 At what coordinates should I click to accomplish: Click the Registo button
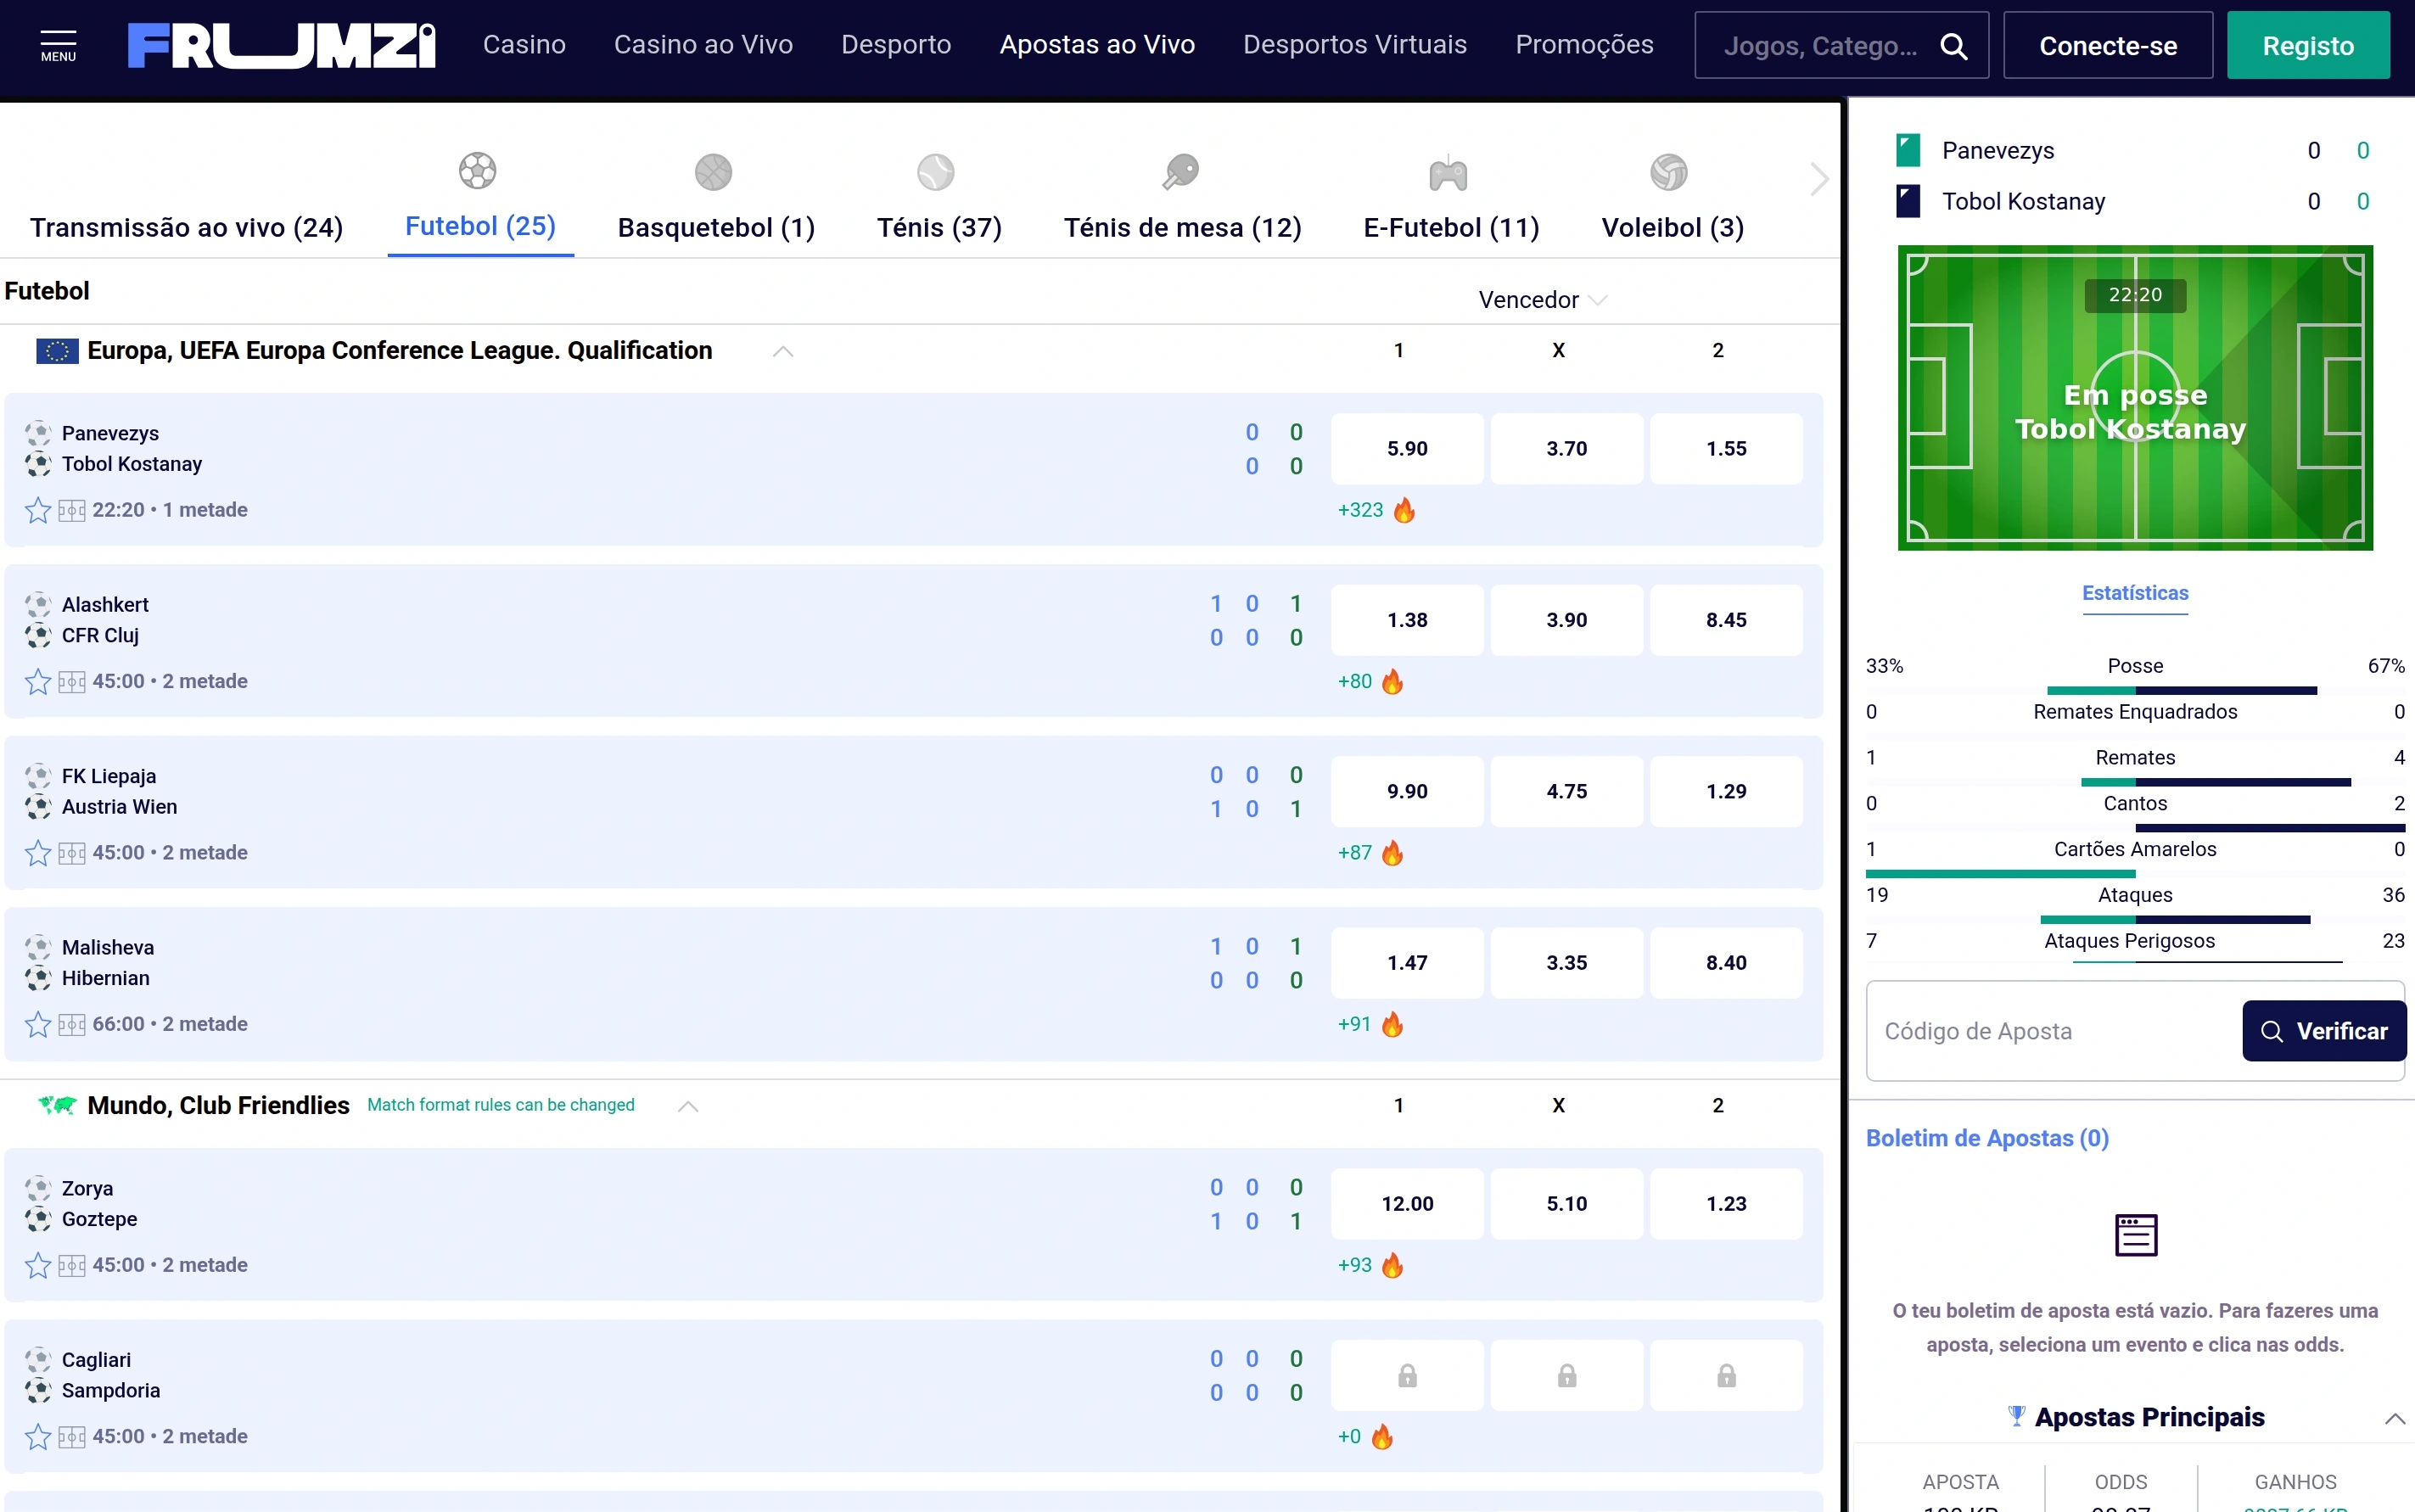click(2308, 46)
